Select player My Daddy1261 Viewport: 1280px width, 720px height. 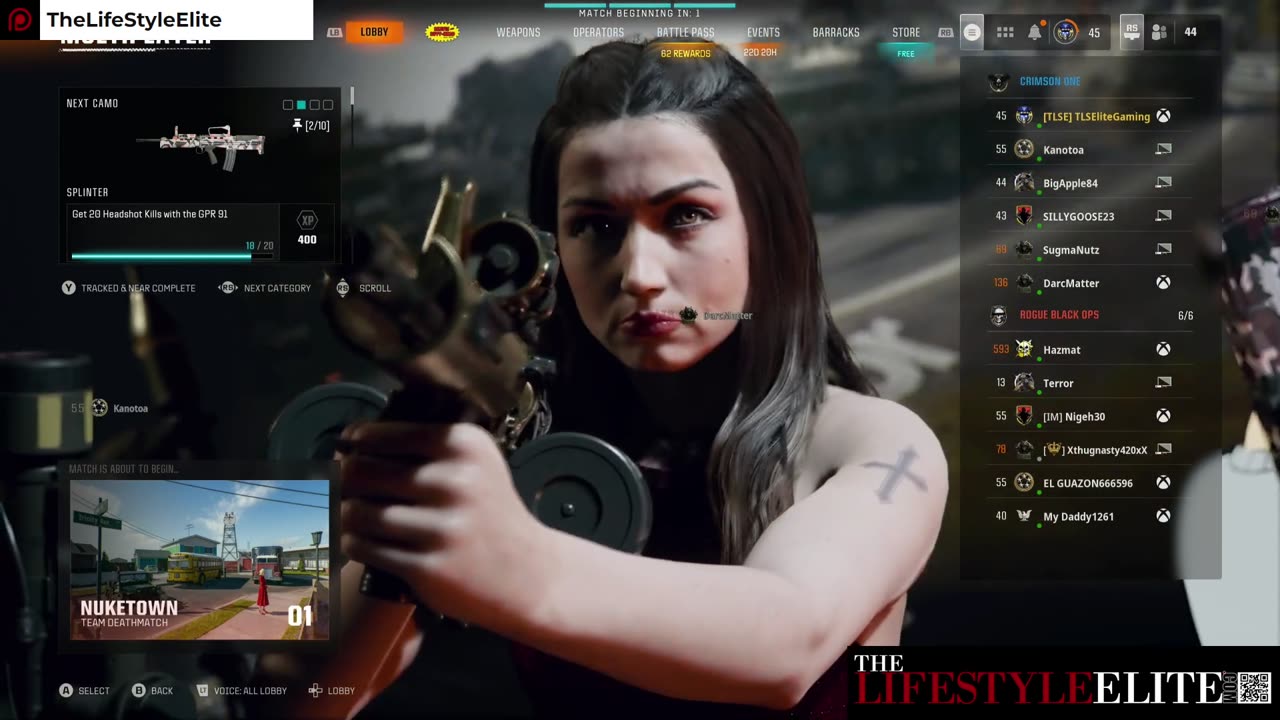click(x=1090, y=516)
